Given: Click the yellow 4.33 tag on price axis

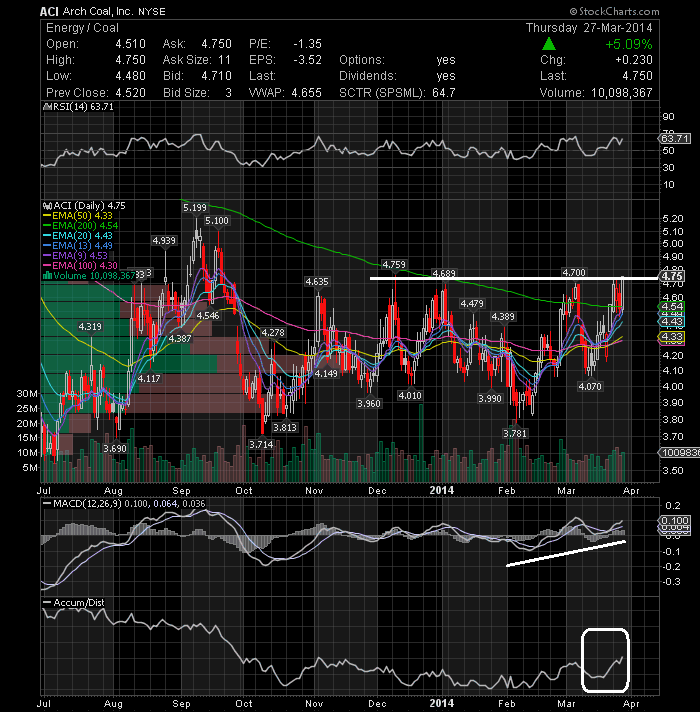Looking at the screenshot, I should [672, 336].
